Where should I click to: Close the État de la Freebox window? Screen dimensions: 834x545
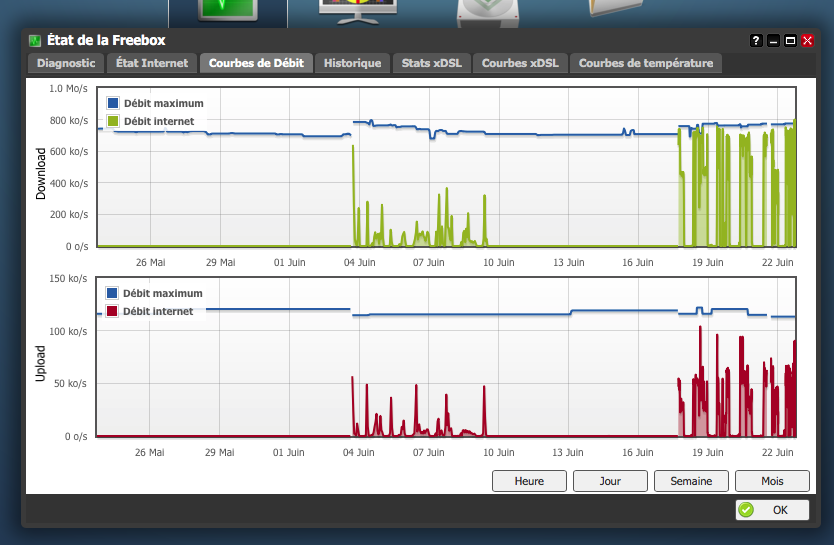click(807, 40)
